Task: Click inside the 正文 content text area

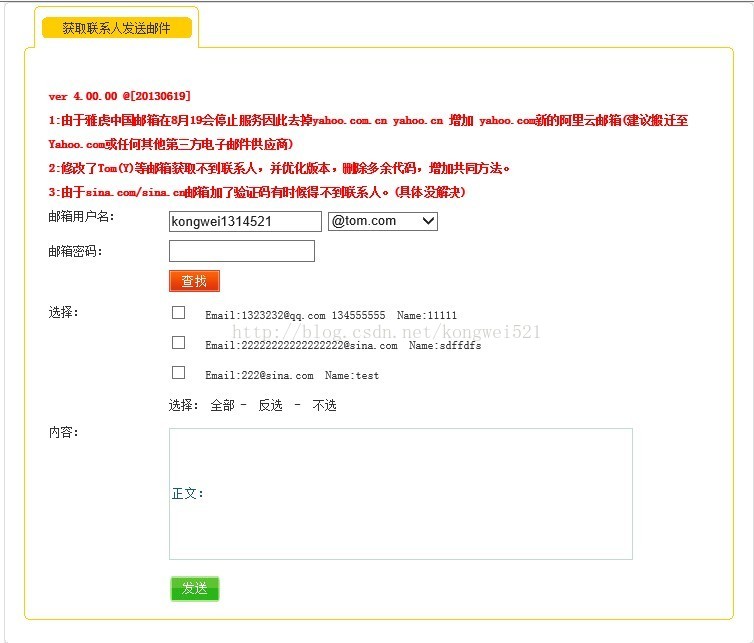Action: [x=401, y=494]
